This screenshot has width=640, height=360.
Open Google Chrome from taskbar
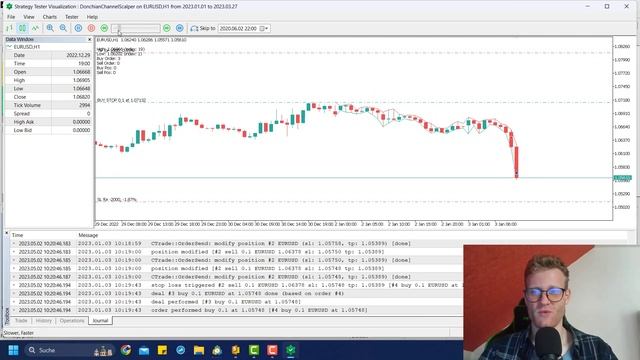coord(126,350)
